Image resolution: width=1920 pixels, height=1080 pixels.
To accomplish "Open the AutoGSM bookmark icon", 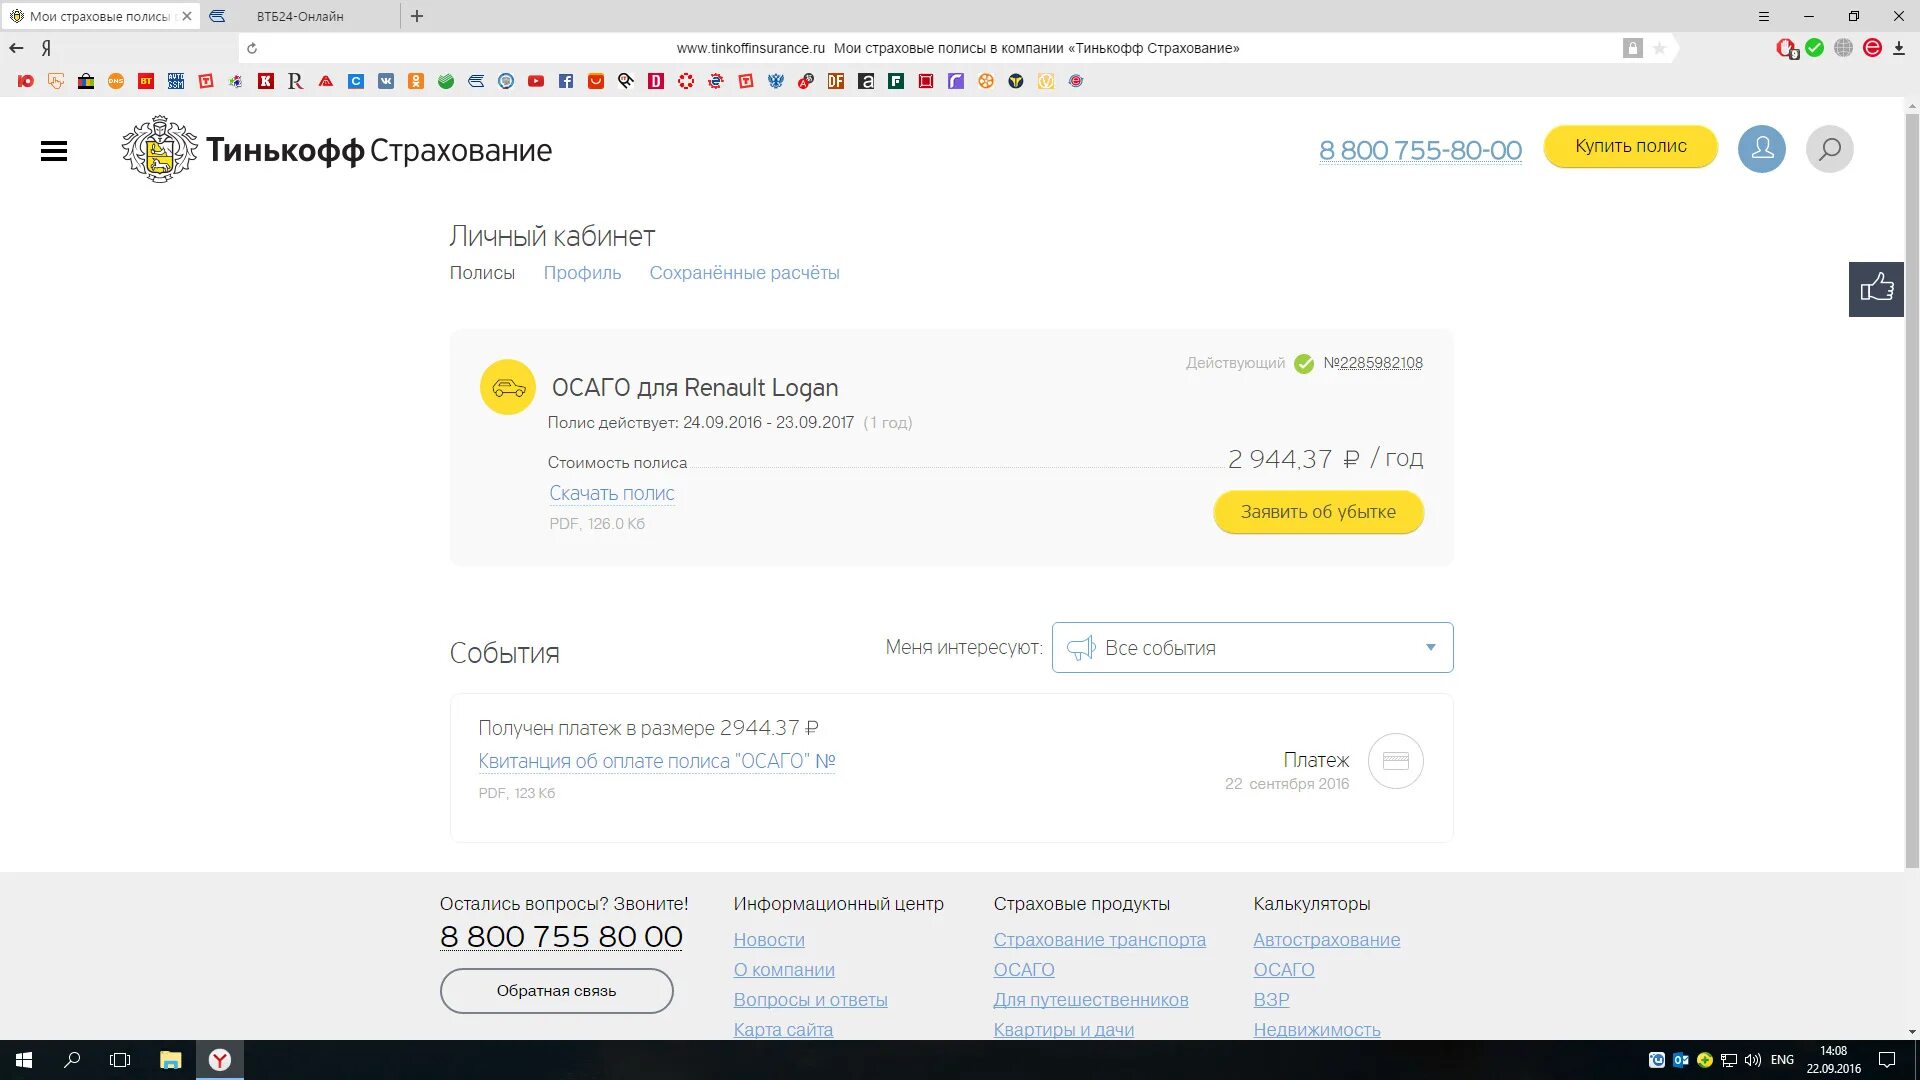I will [x=176, y=81].
